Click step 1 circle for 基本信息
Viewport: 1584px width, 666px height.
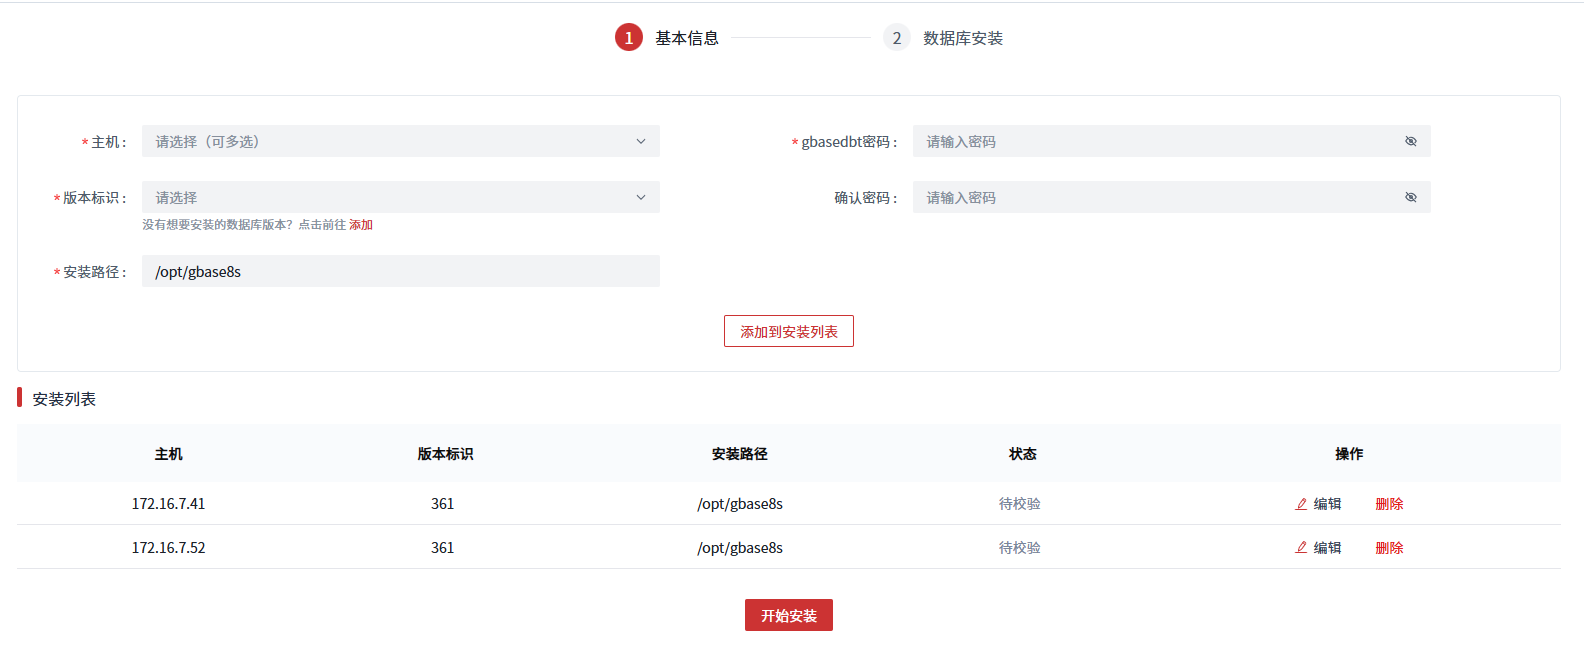(629, 38)
